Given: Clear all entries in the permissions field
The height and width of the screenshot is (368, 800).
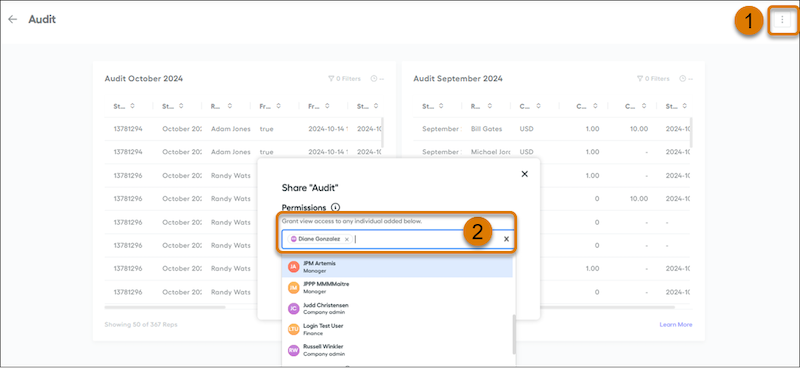Looking at the screenshot, I should (x=507, y=239).
